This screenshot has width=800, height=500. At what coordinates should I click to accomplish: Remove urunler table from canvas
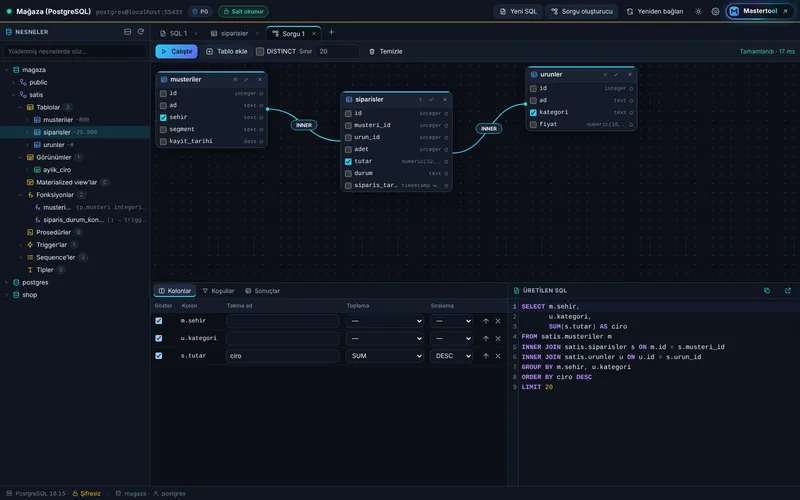tap(630, 74)
